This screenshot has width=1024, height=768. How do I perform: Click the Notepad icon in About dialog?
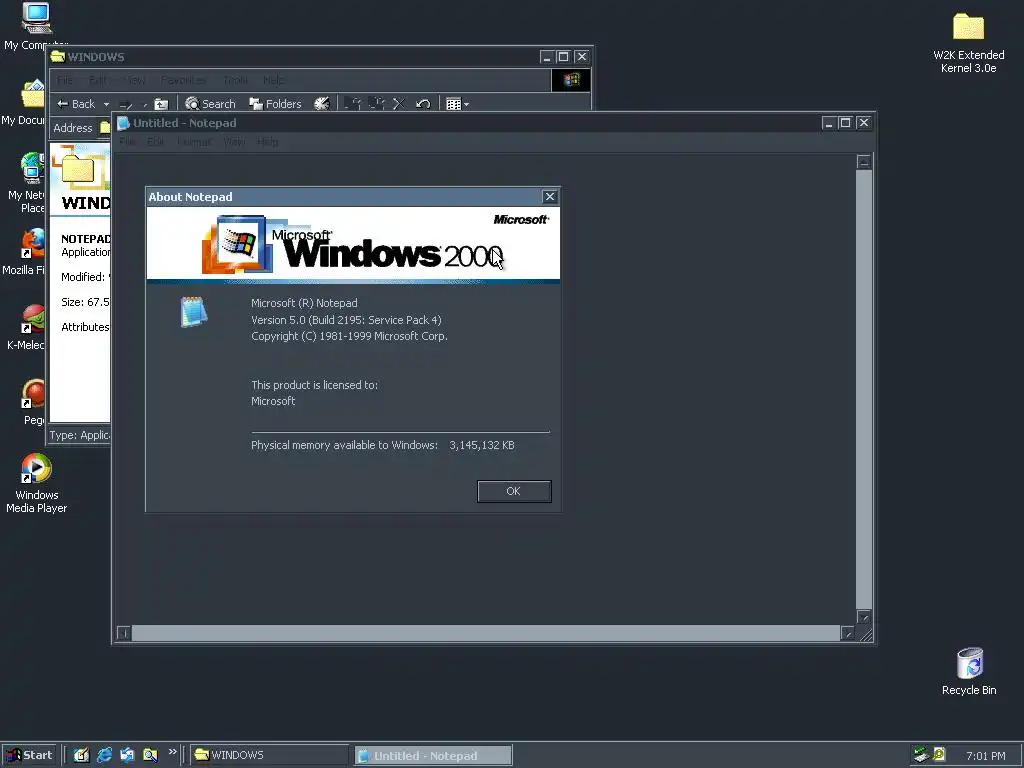click(x=194, y=312)
